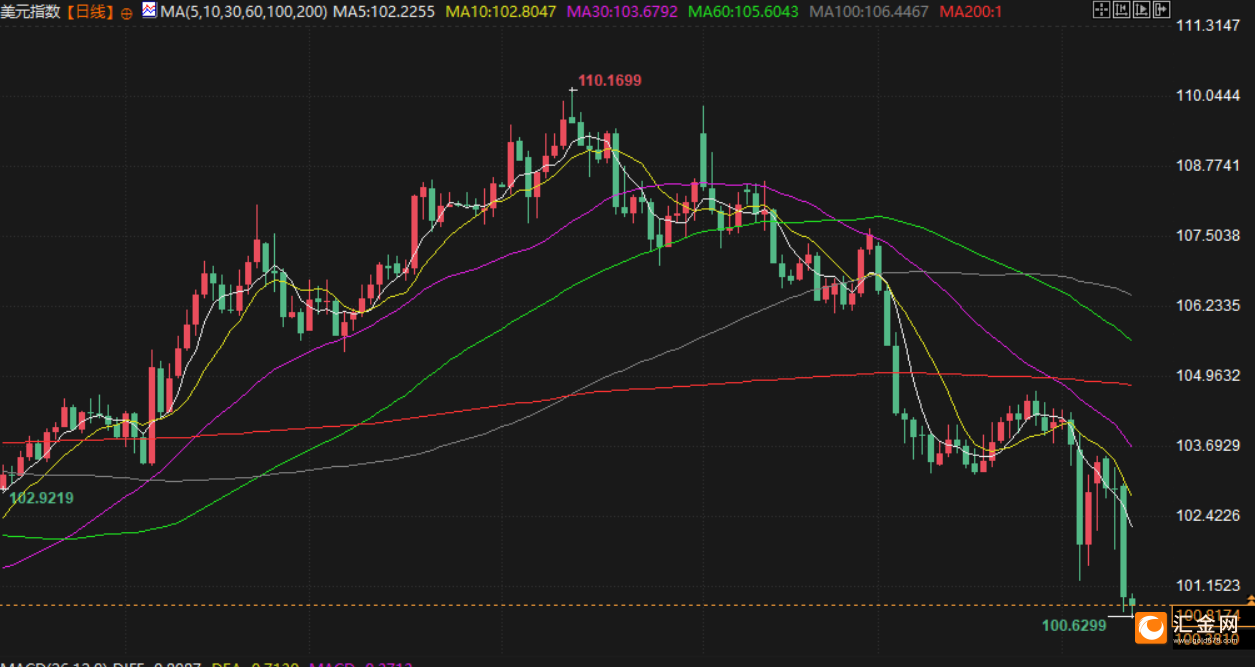Open the MA indicator chart icon
The image size is (1255, 667).
pos(149,12)
